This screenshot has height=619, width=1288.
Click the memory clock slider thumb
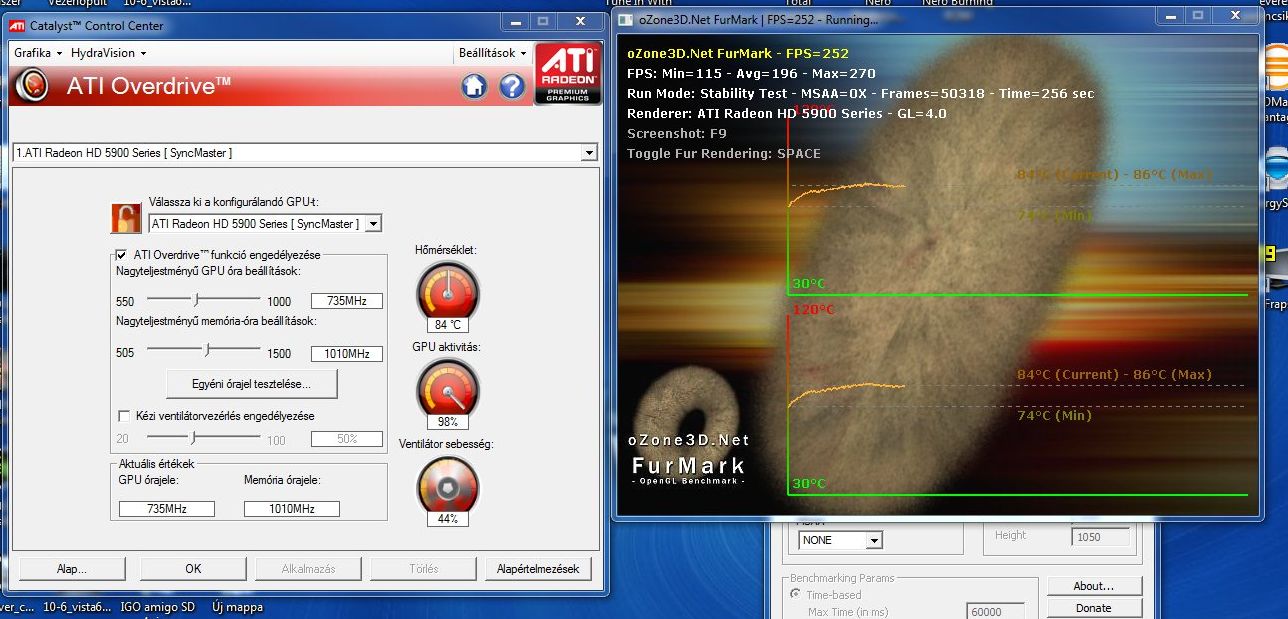(207, 350)
